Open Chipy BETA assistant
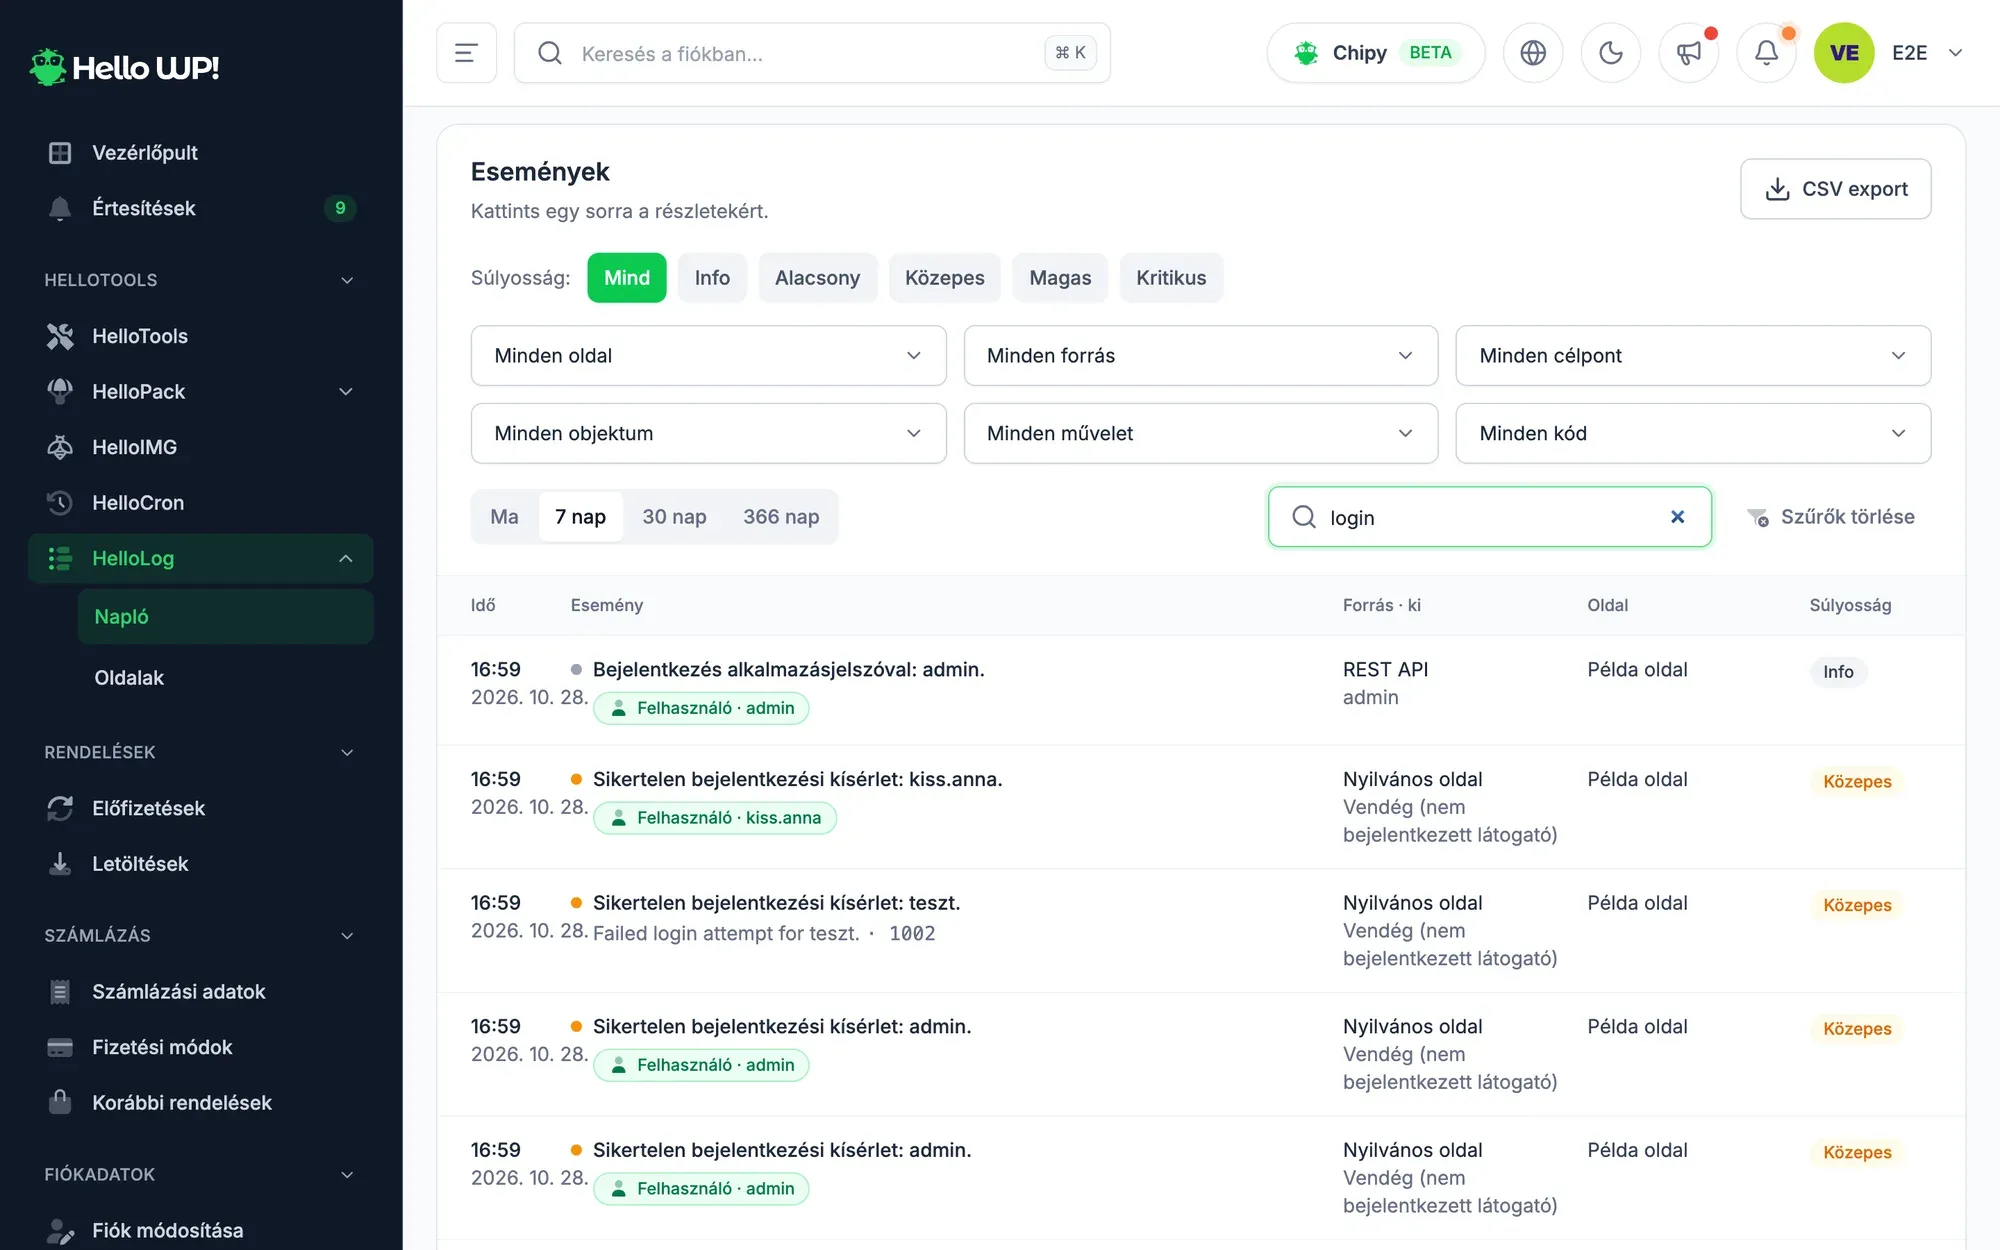Viewport: 2000px width, 1250px height. tap(1376, 53)
